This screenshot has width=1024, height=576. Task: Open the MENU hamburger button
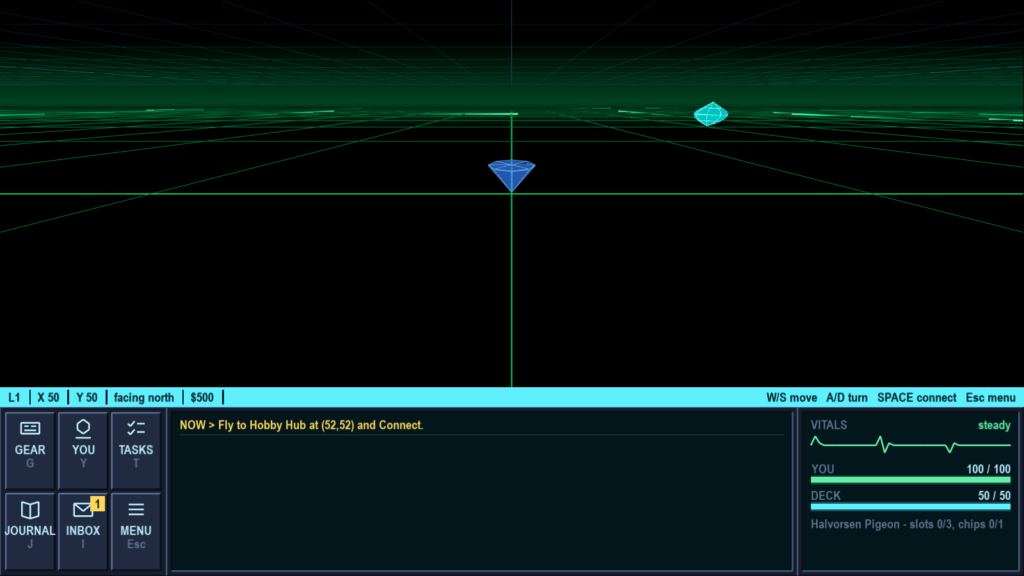tap(136, 531)
